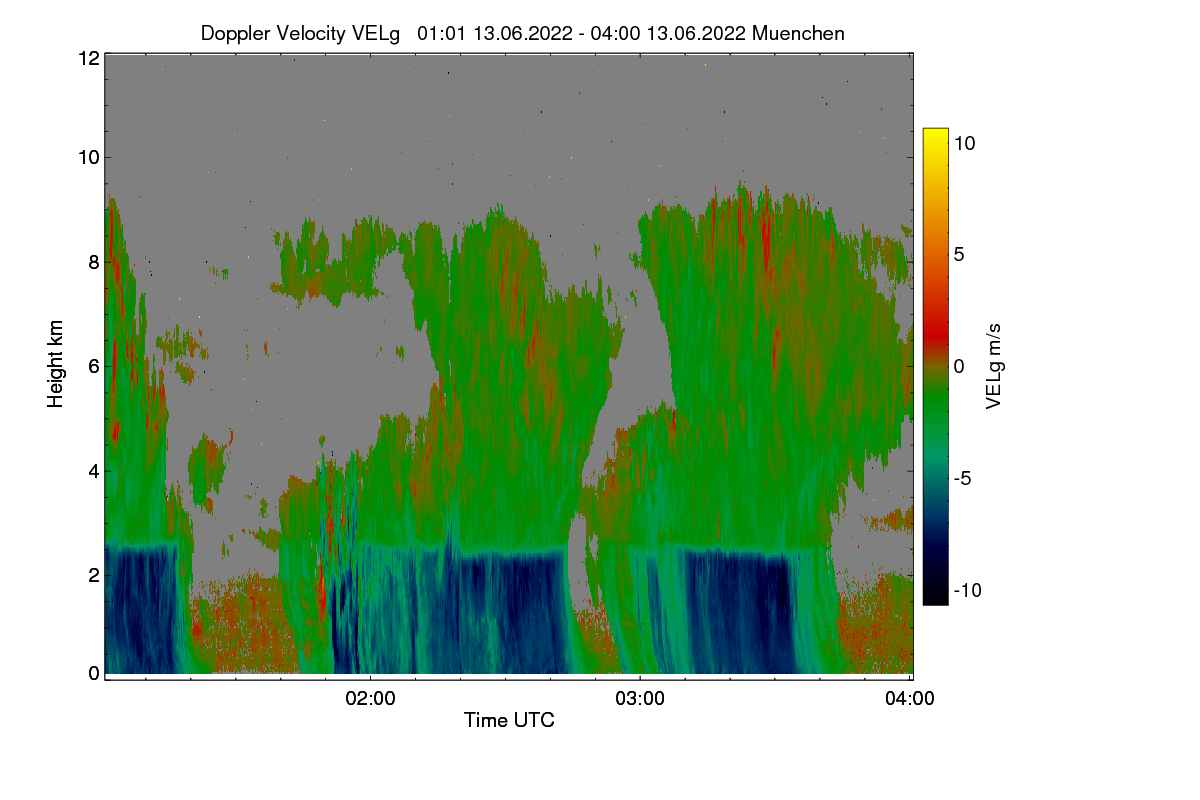This screenshot has width=1200, height=800.
Task: Click the '2' height axis label
Action: 94,574
